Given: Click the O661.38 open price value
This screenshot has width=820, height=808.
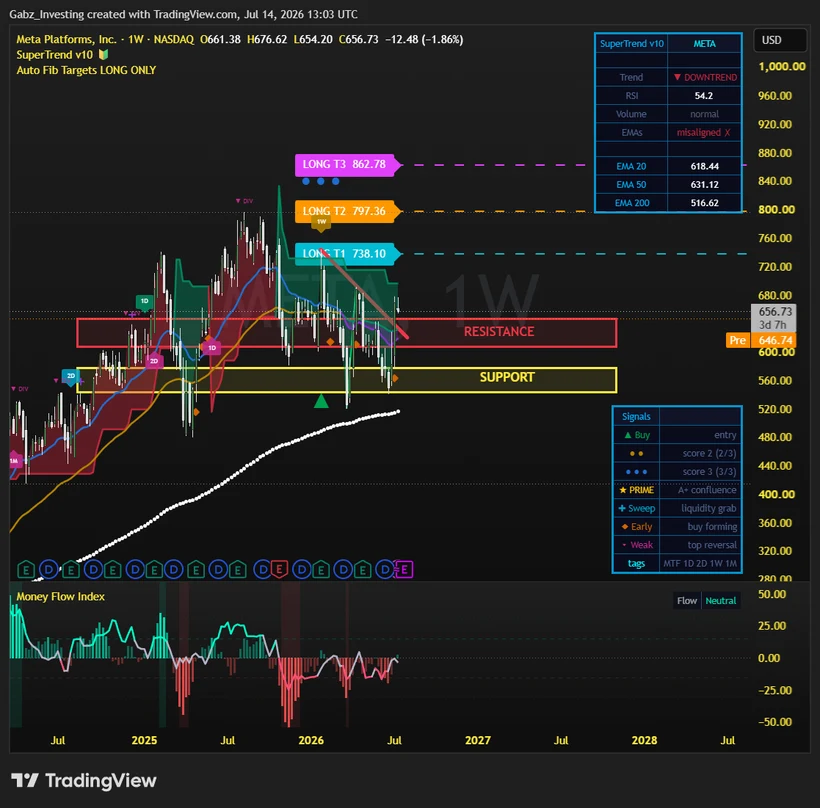Looking at the screenshot, I should (x=220, y=39).
